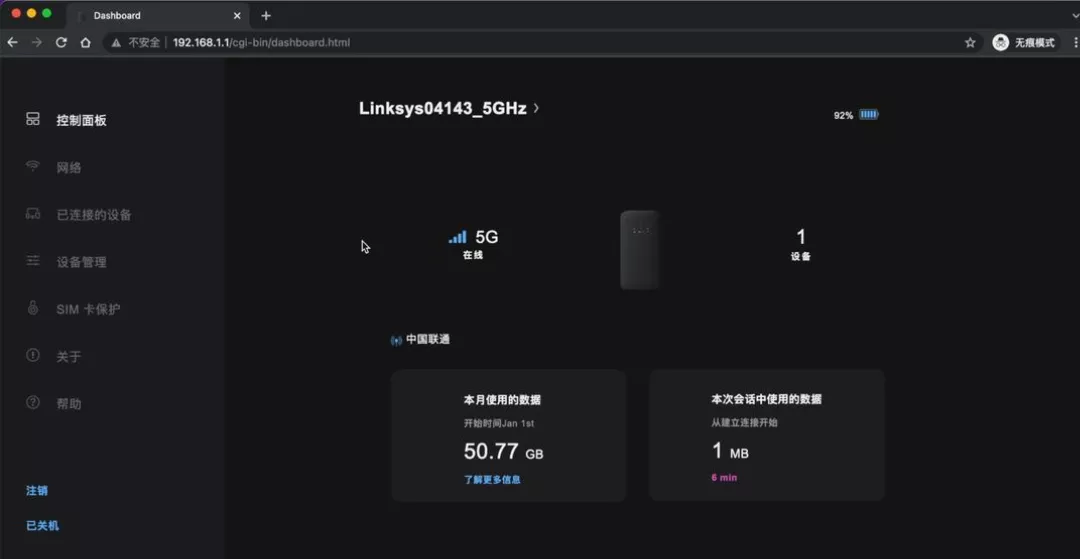This screenshot has height=559, width=1080.
Task: Click the battery level icon
Action: pyautogui.click(x=869, y=115)
